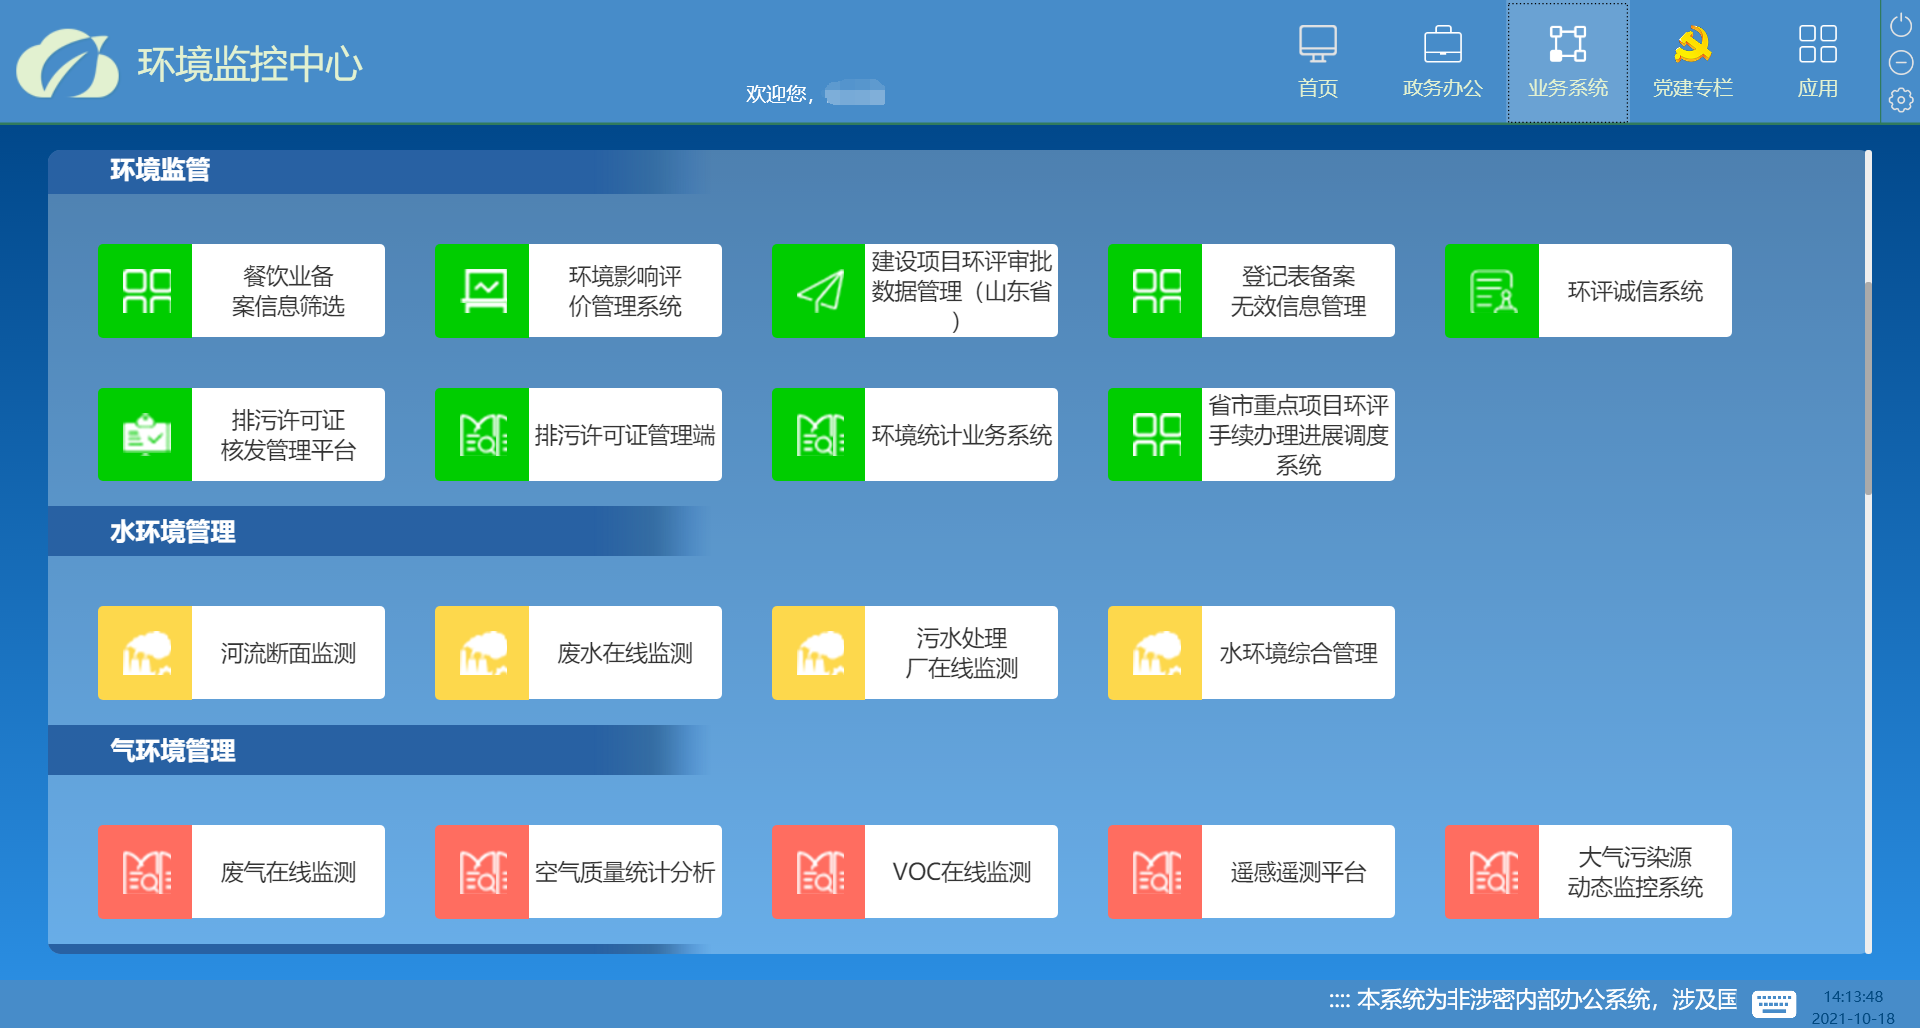This screenshot has width=1920, height=1028.
Task: Open 遥感遥测平台 link
Action: click(x=1297, y=872)
